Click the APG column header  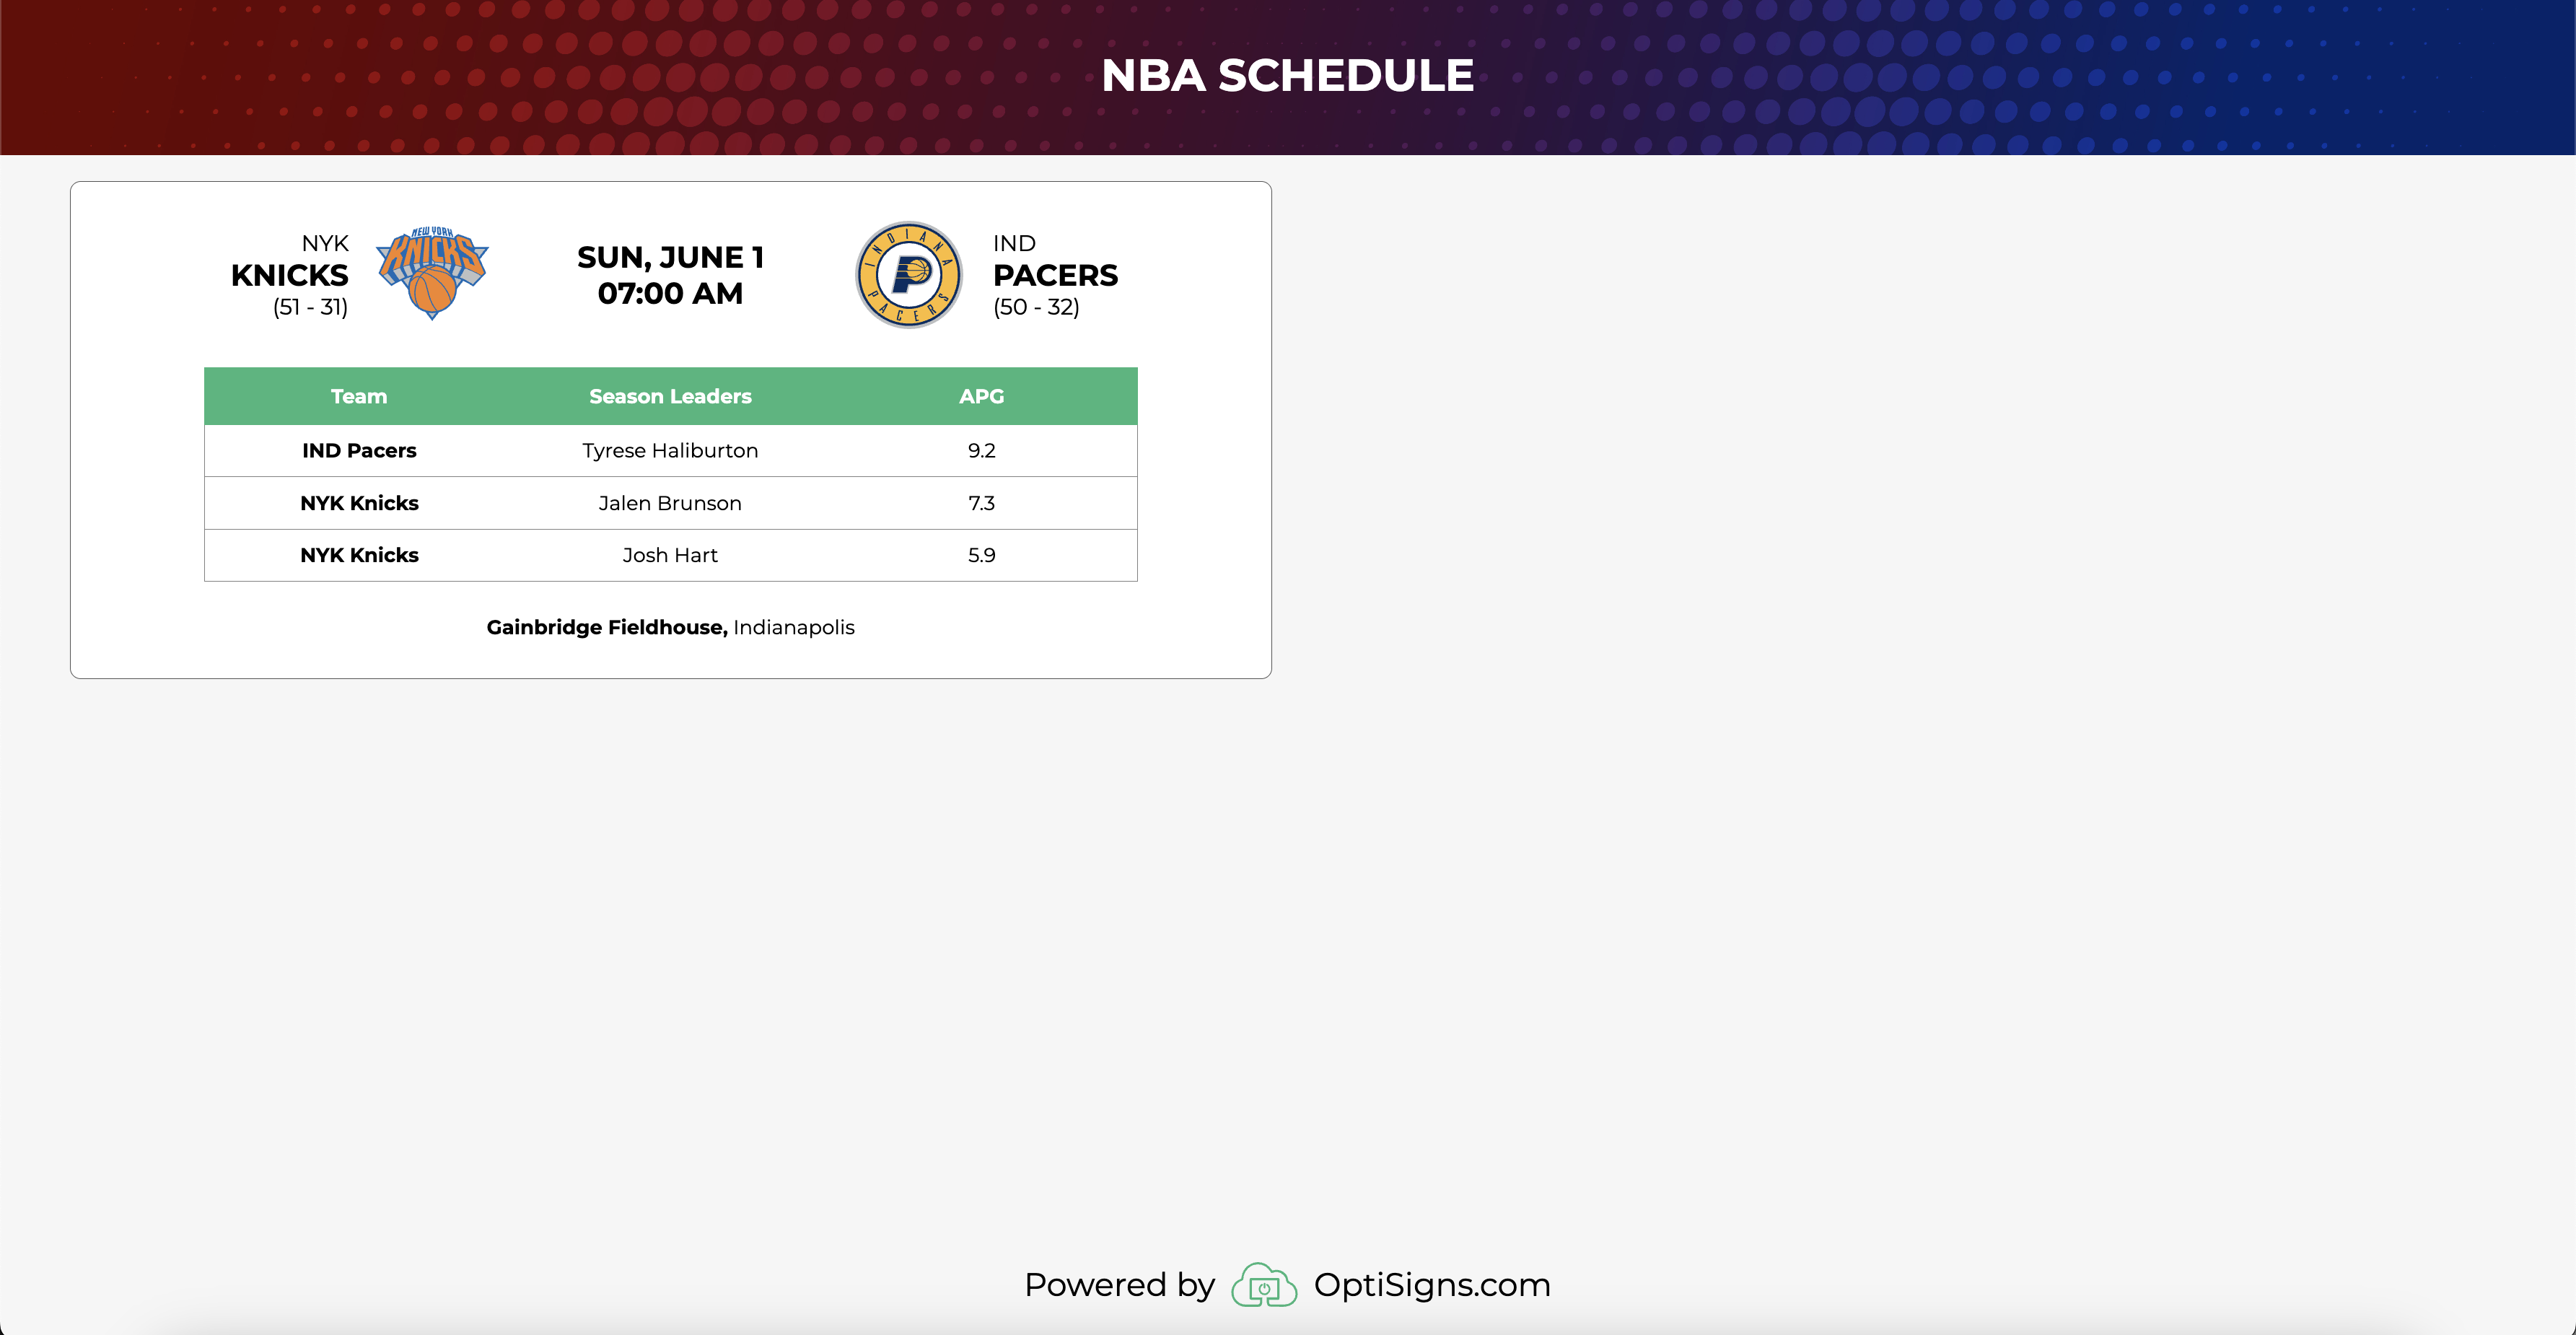coord(981,396)
